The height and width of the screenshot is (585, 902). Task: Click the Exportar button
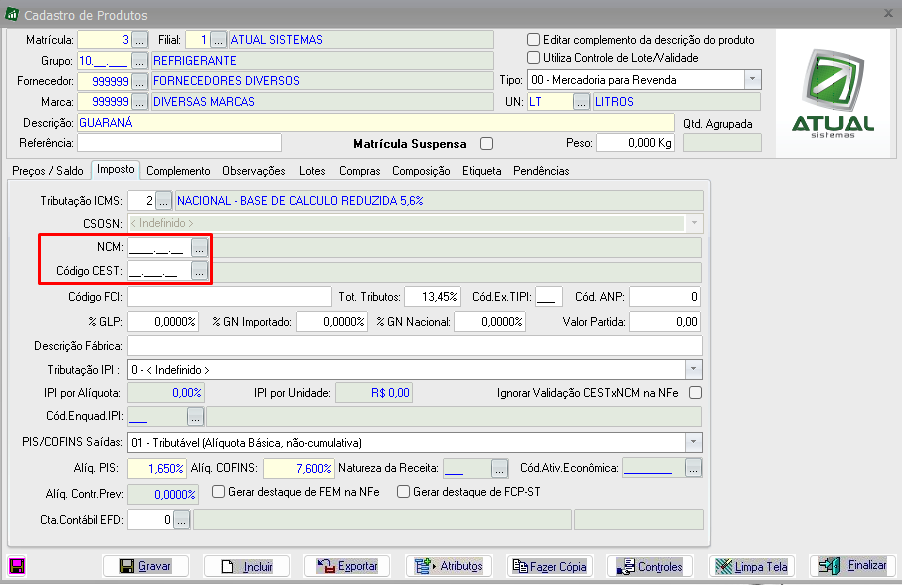(347, 566)
